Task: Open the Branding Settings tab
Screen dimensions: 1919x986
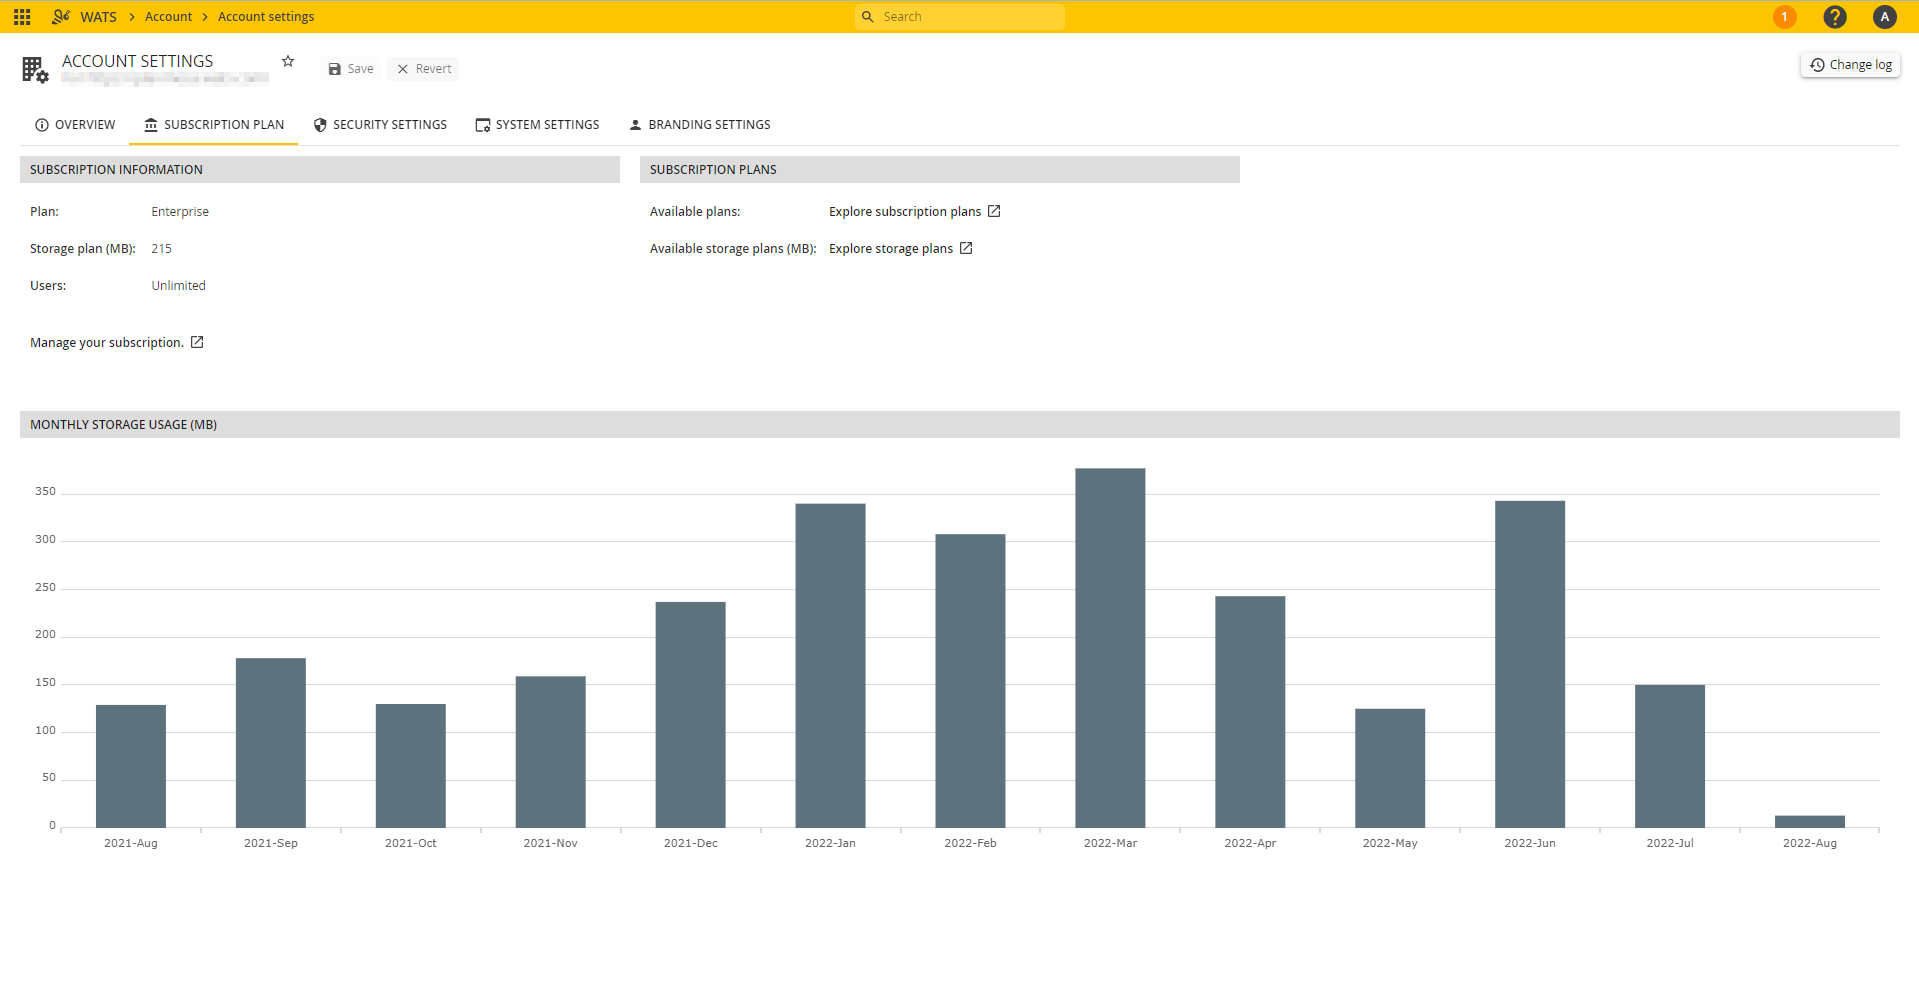Action: point(699,125)
